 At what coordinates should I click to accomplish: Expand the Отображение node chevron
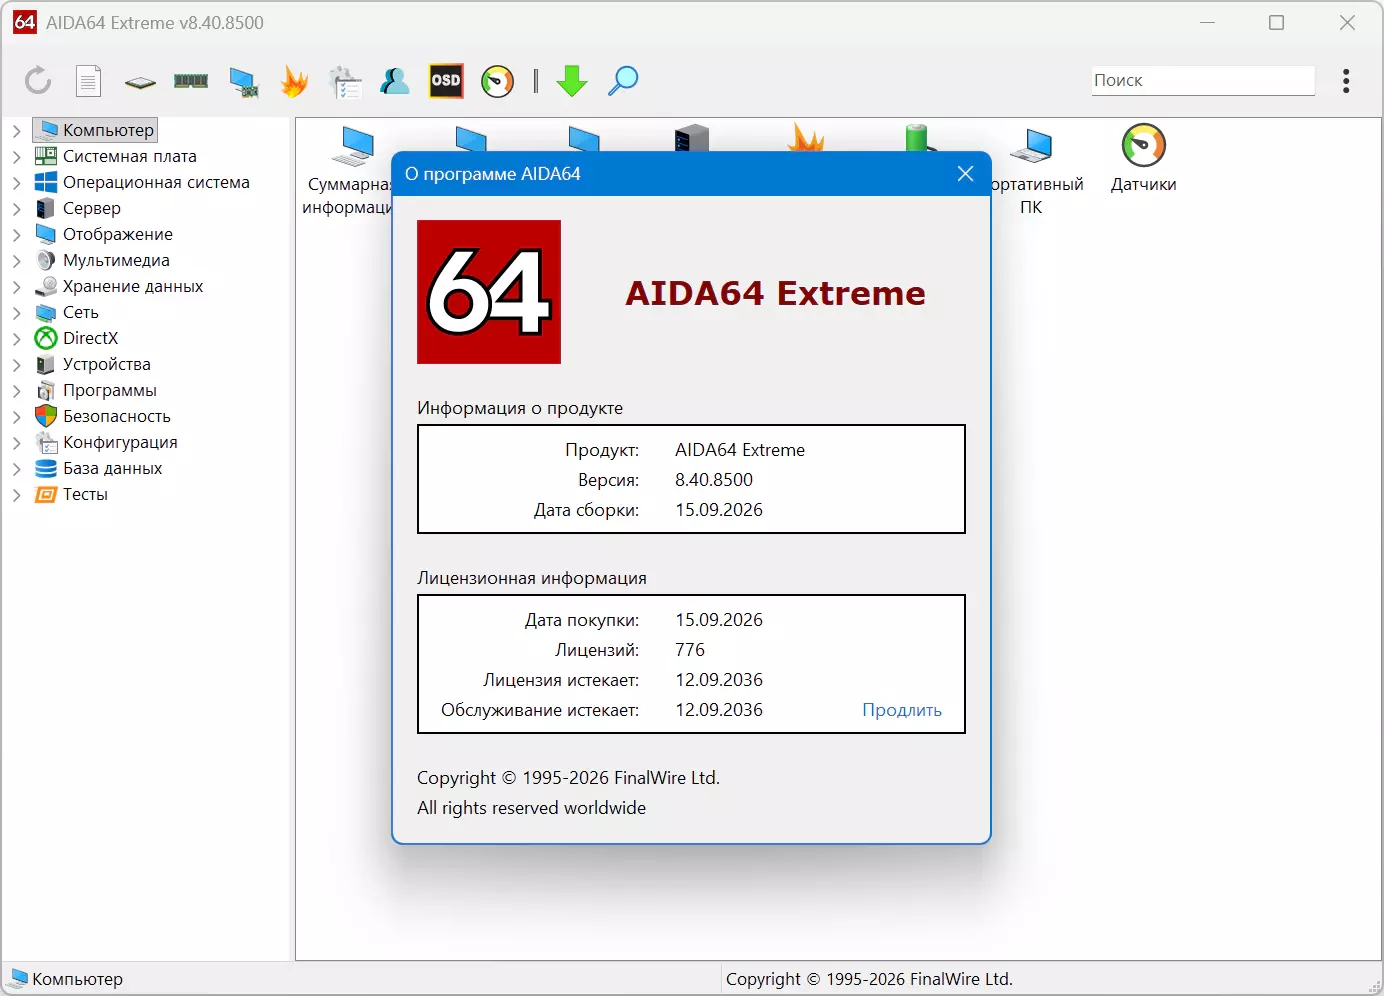coord(16,234)
